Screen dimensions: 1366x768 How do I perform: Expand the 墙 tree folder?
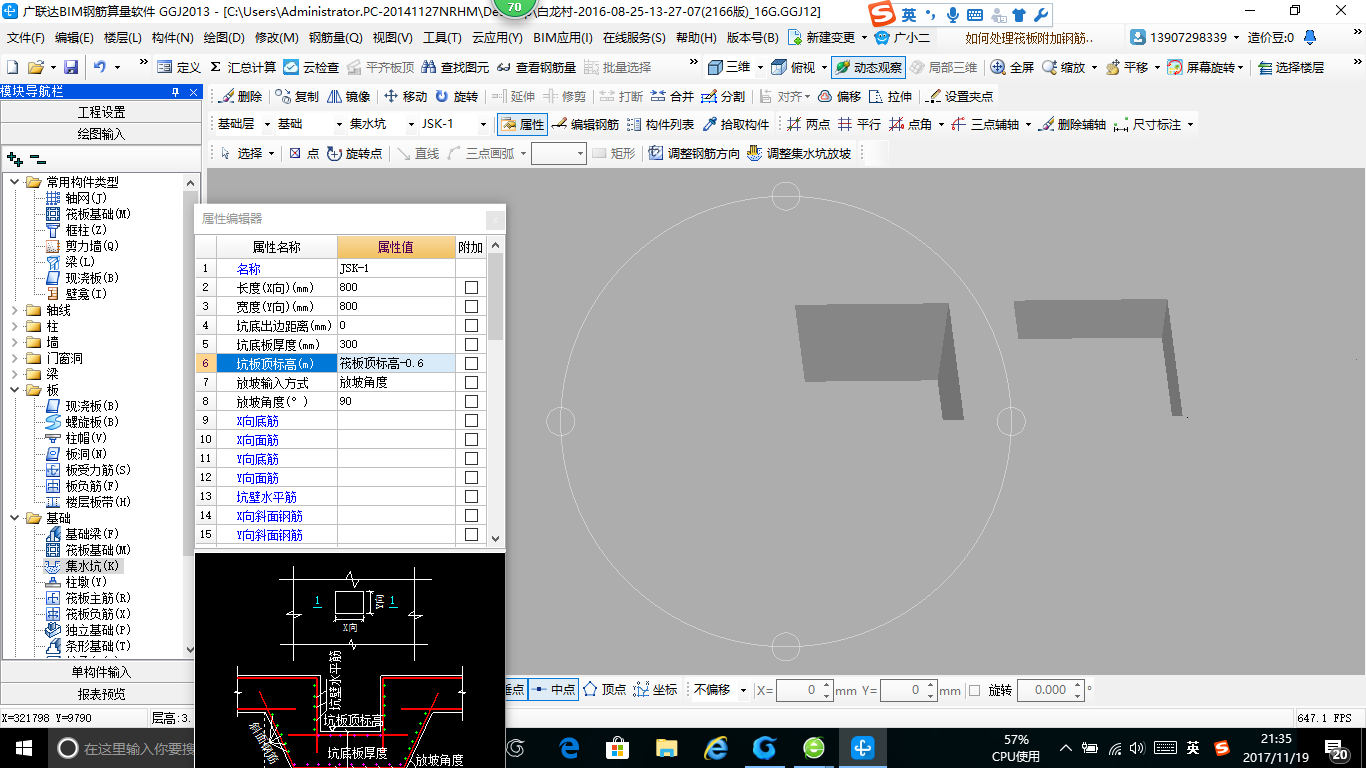tap(15, 342)
